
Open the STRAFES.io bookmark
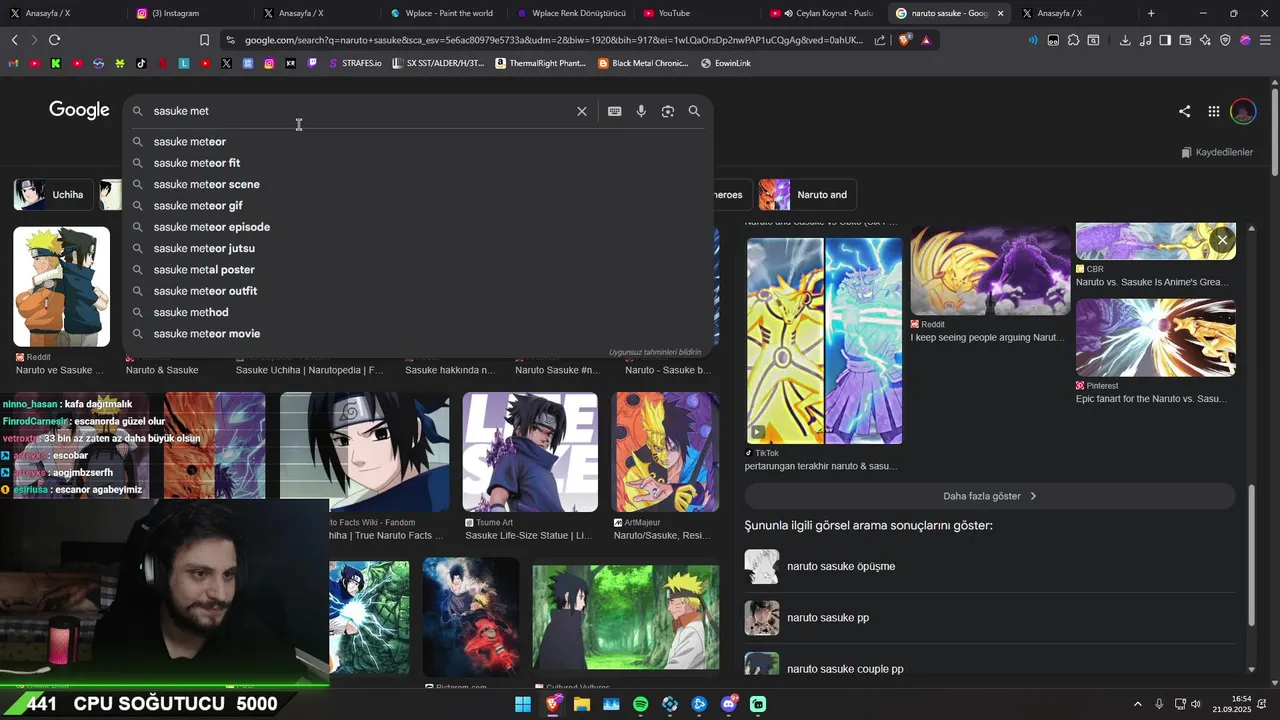pyautogui.click(x=355, y=63)
